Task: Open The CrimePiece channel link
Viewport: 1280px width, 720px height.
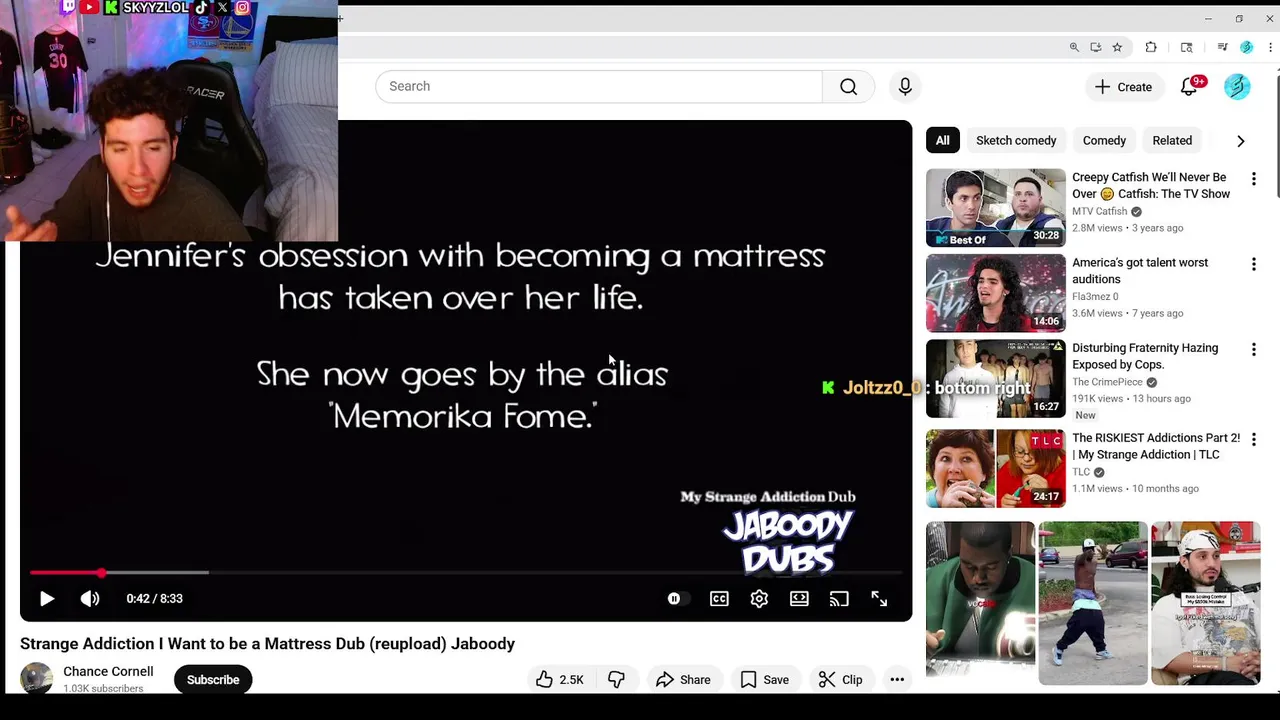Action: pos(1107,382)
